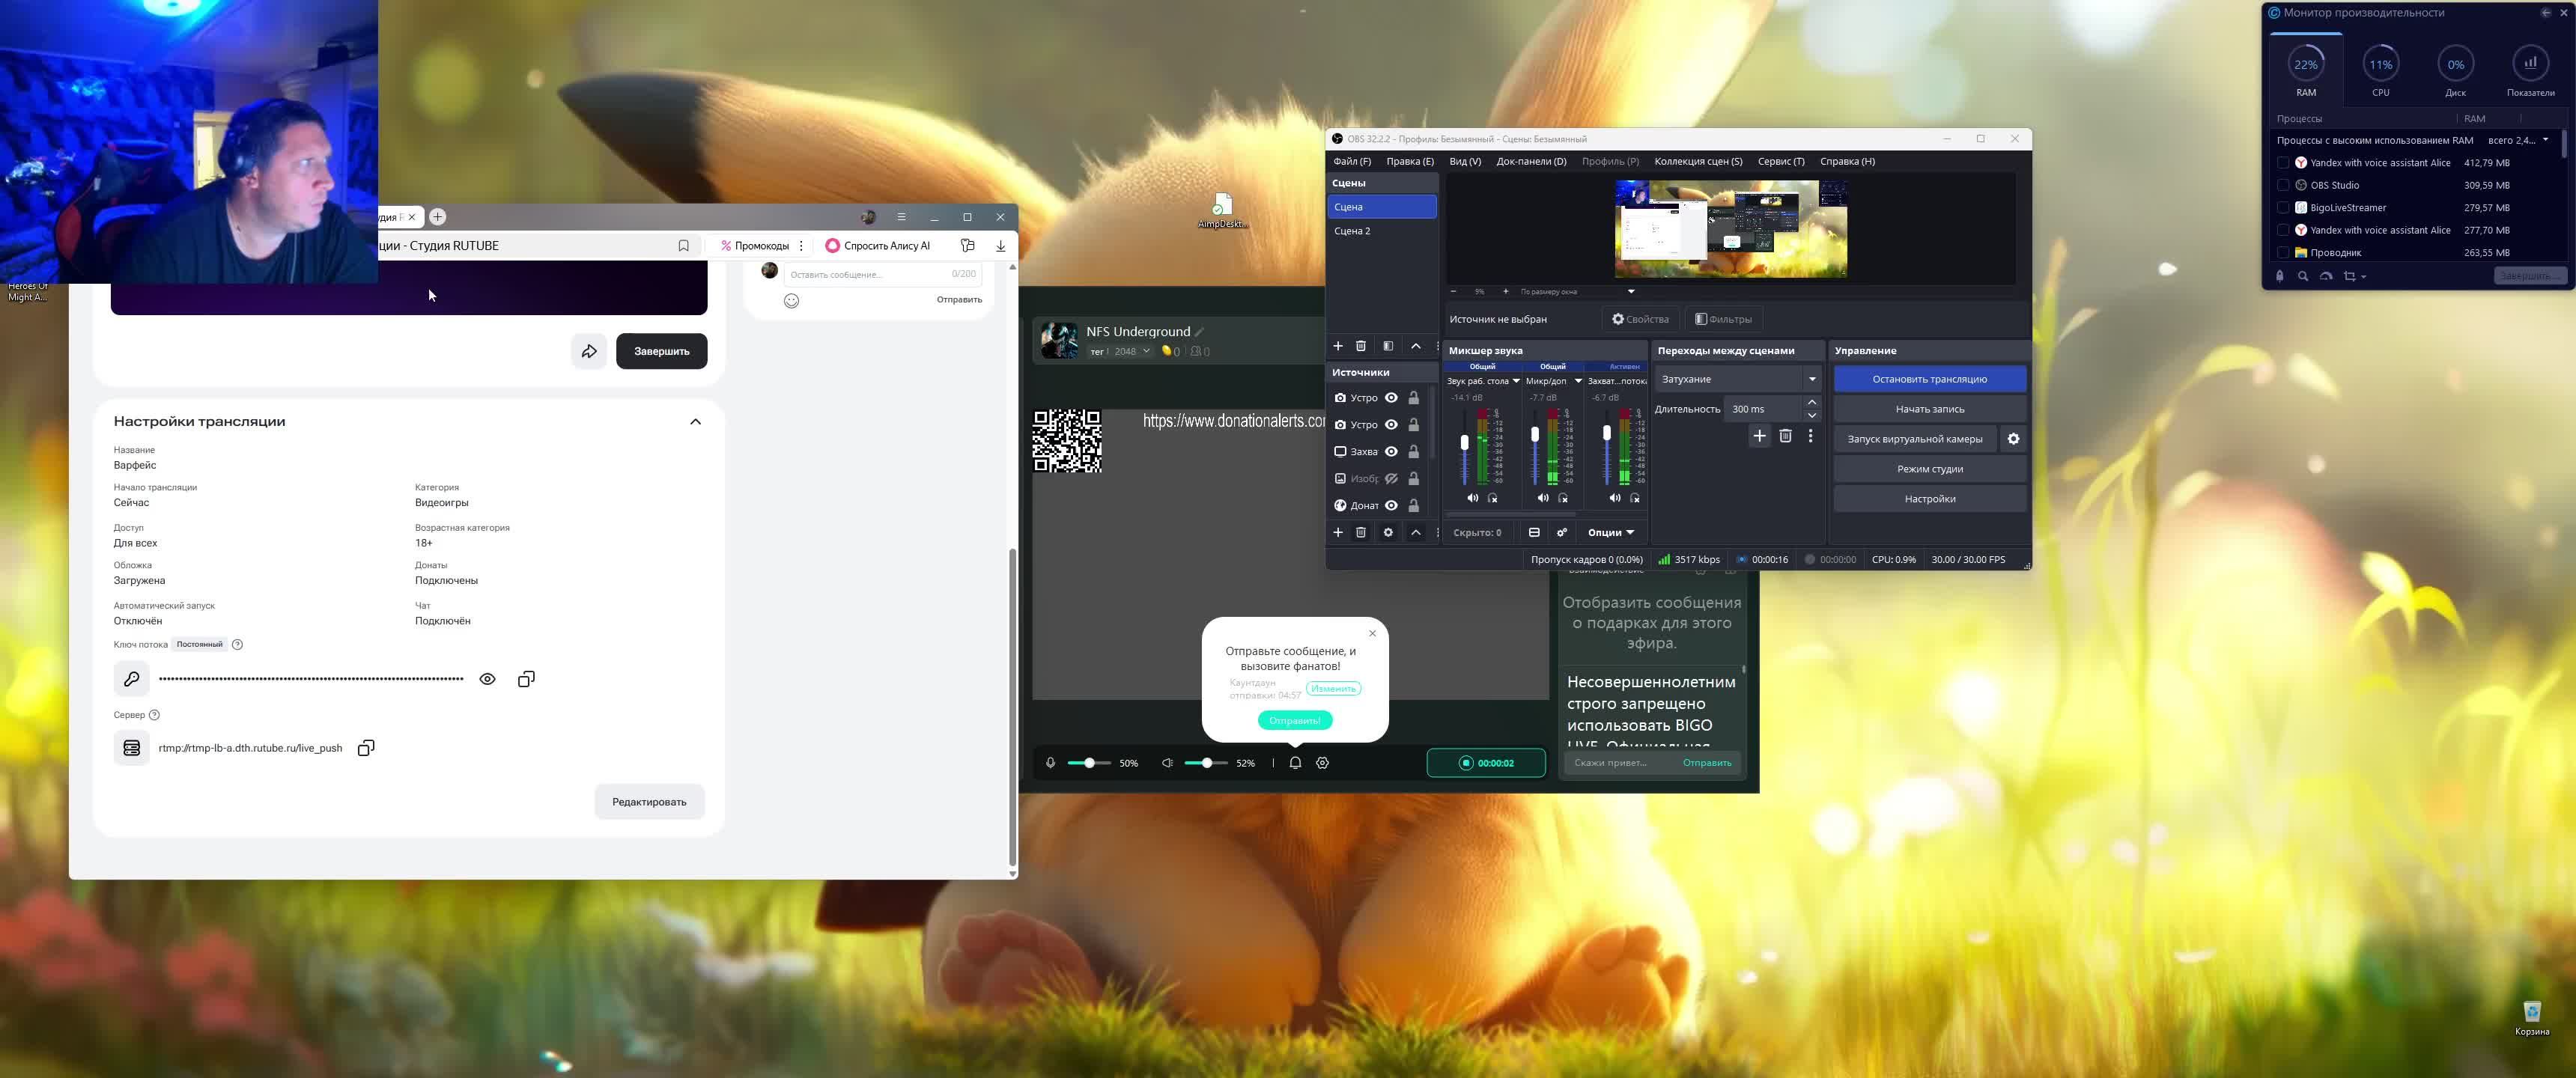
Task: Hide the Захва source in OBS
Action: (1391, 452)
